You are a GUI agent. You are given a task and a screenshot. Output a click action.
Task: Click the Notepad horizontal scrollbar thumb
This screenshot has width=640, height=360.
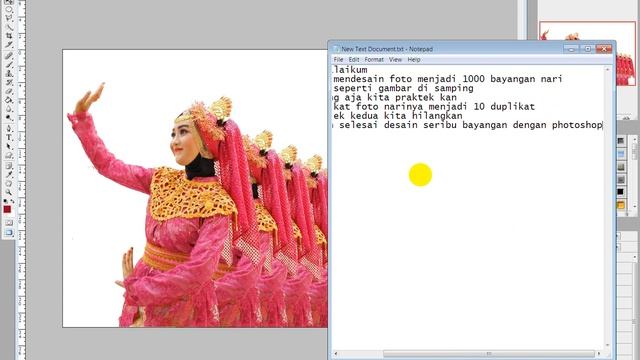pyautogui.click(x=488, y=353)
